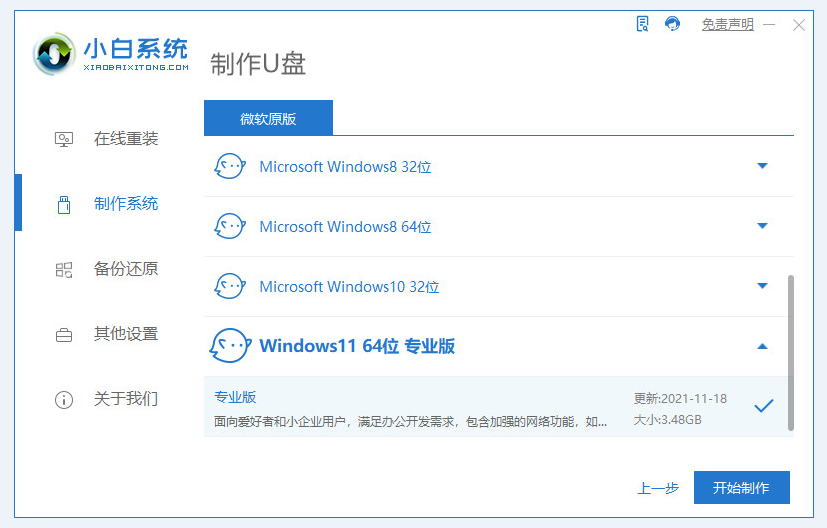
Task: Contact customer service via headset icon
Action: click(x=673, y=24)
